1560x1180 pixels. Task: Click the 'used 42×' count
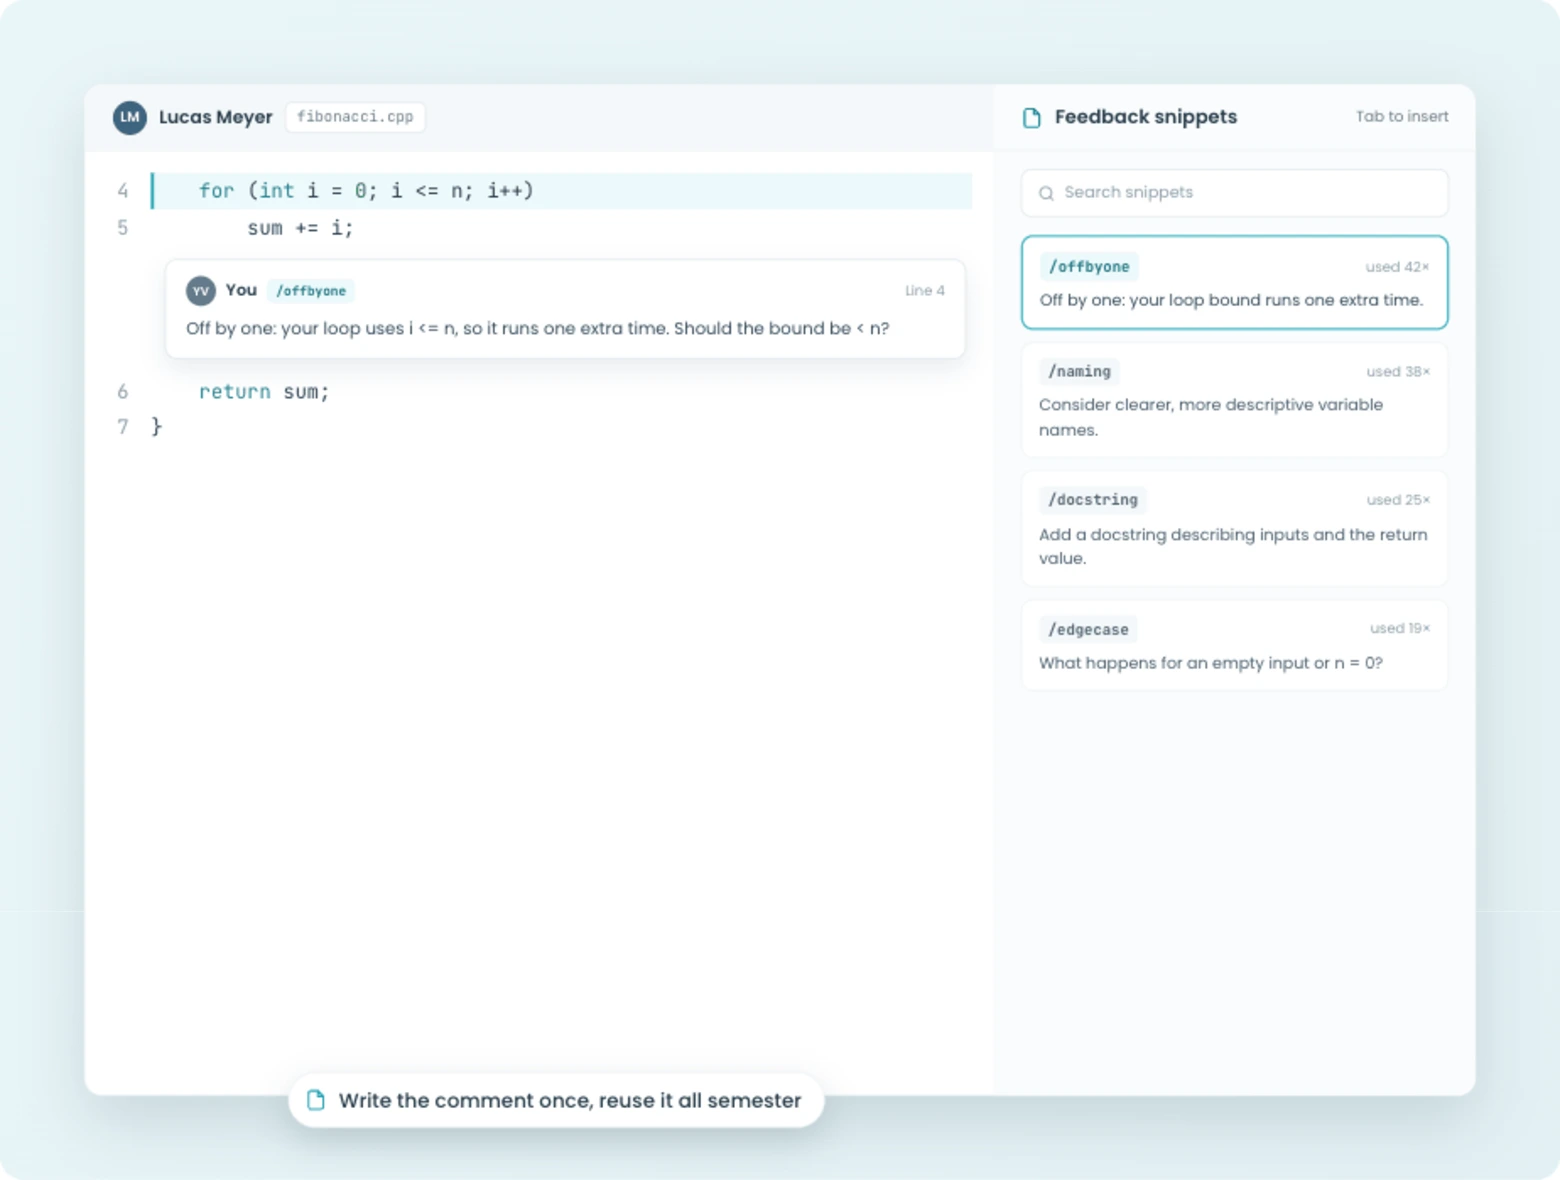click(x=1398, y=267)
